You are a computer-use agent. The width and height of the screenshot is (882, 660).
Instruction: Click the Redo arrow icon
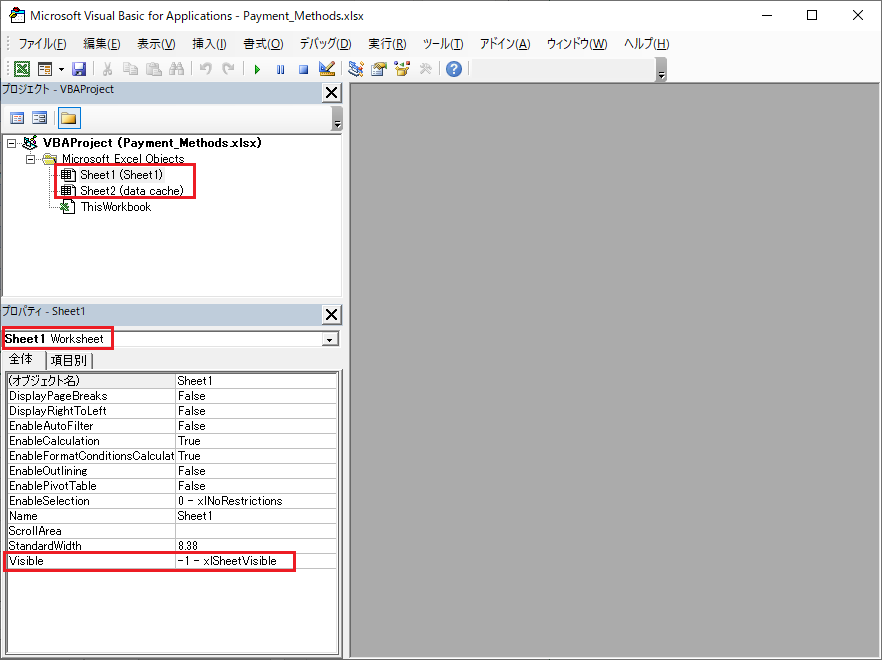(228, 69)
